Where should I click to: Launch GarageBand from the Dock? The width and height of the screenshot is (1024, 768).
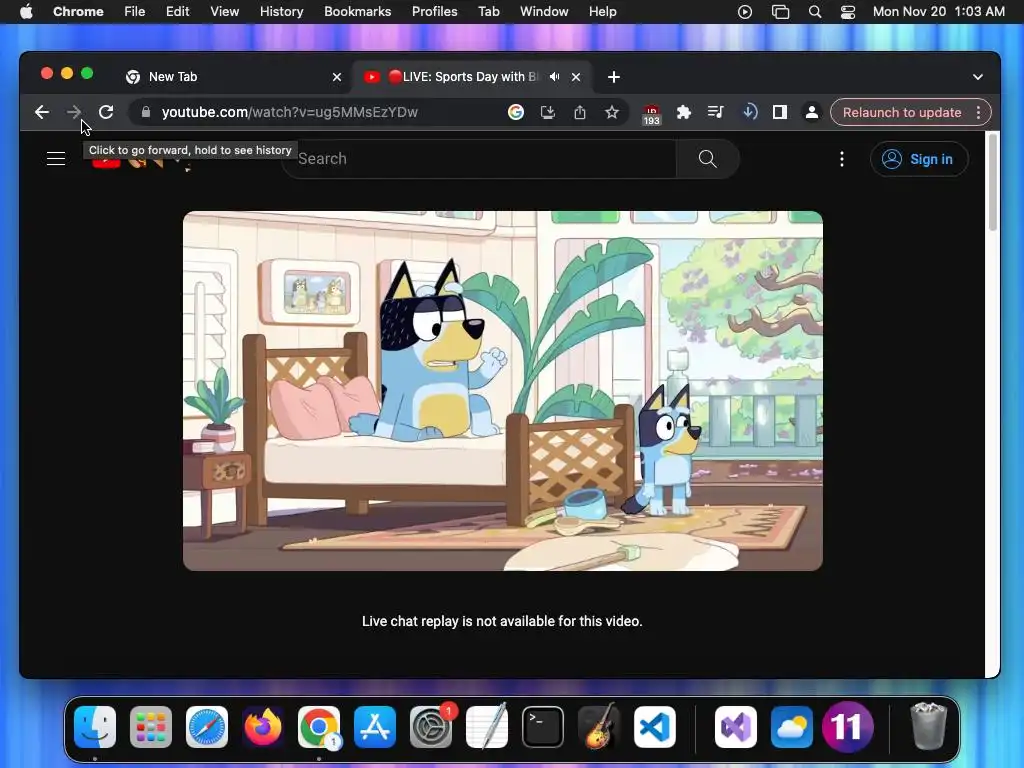pos(599,727)
